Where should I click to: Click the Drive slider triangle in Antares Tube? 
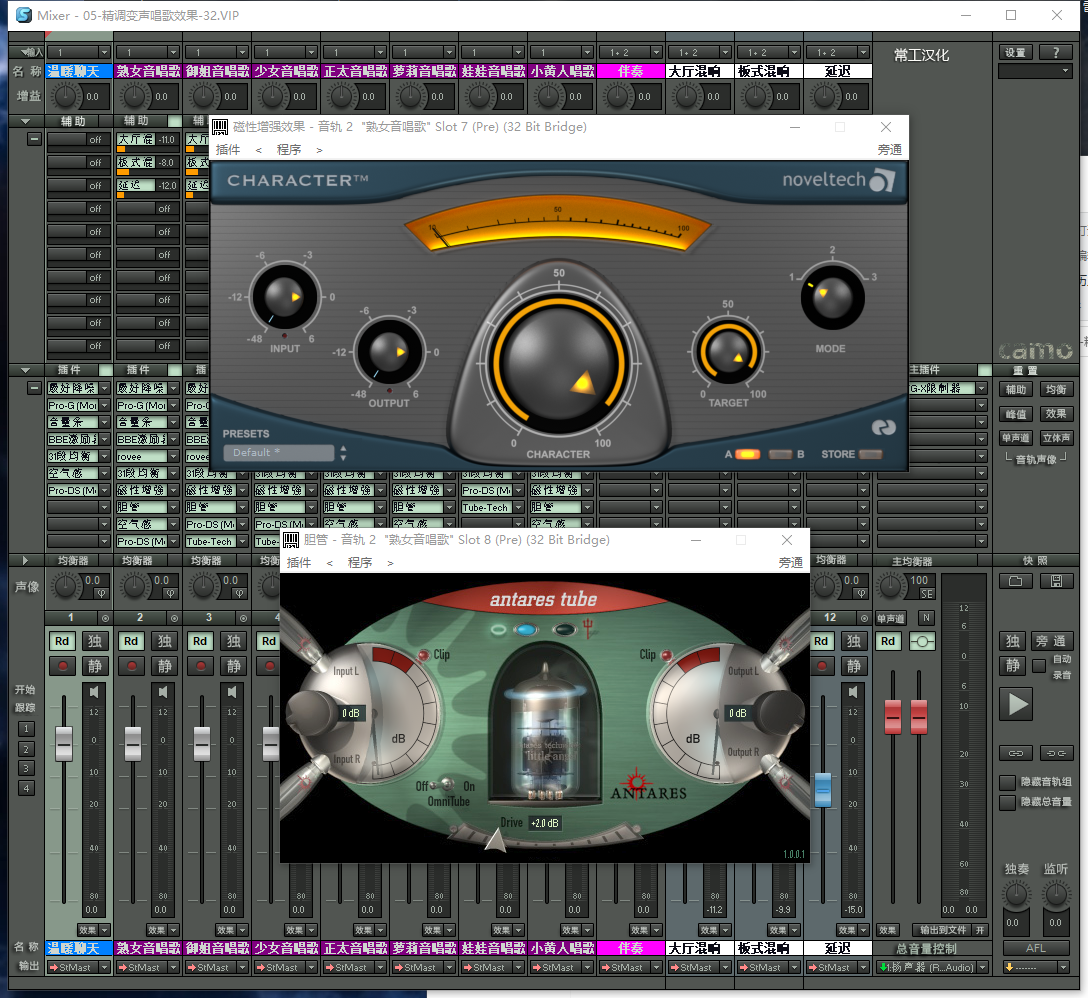point(495,839)
